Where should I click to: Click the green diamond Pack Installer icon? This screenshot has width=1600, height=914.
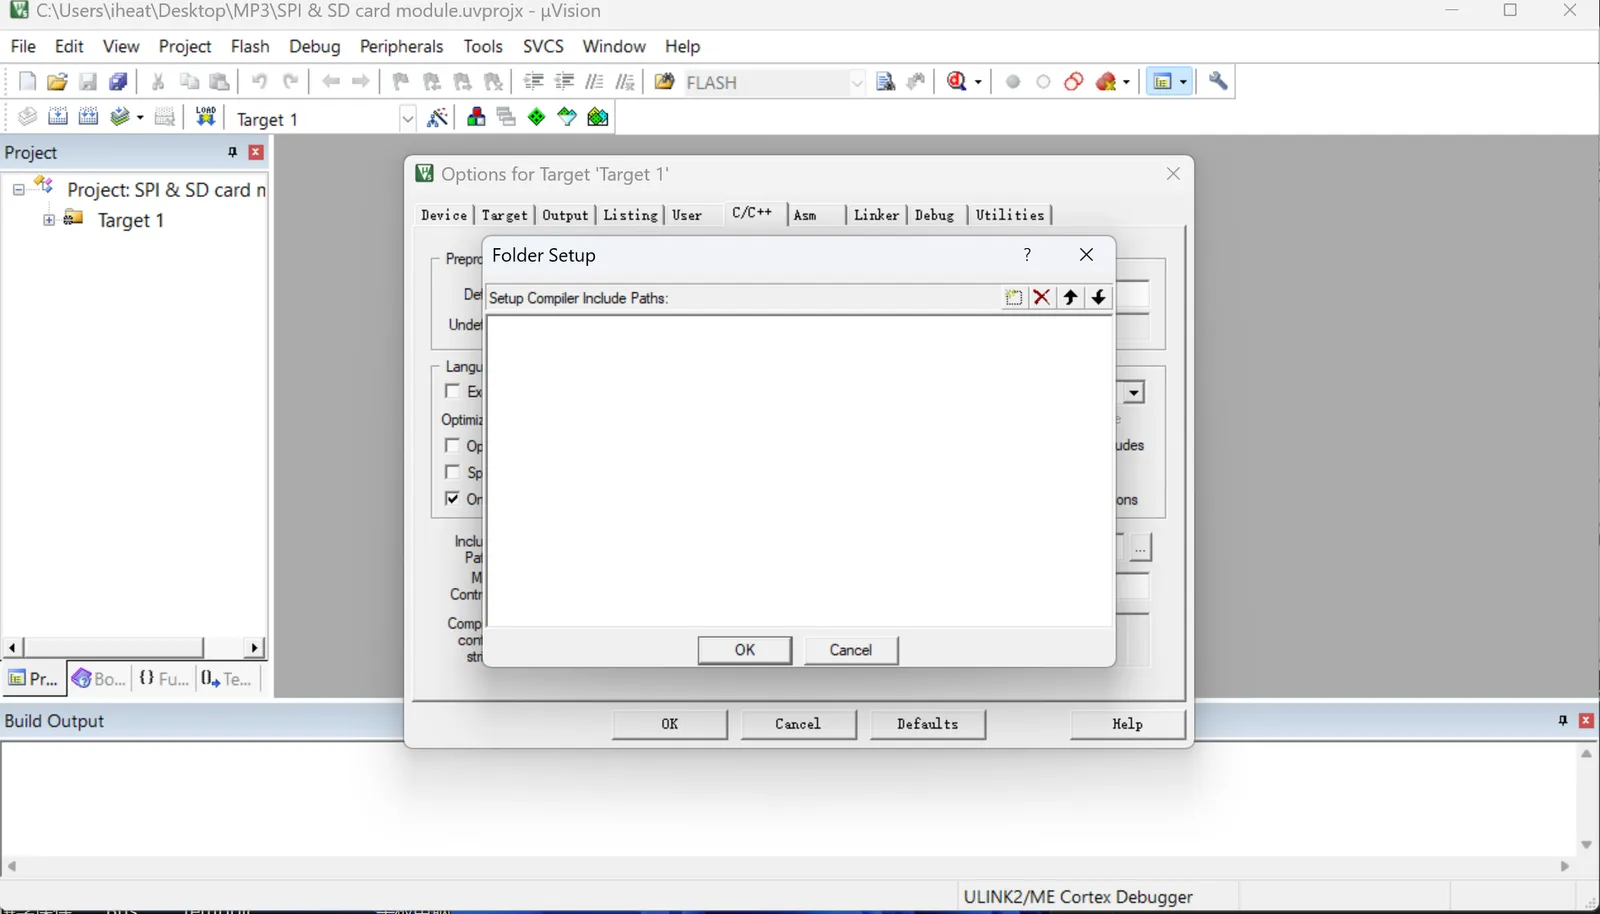[x=537, y=117]
